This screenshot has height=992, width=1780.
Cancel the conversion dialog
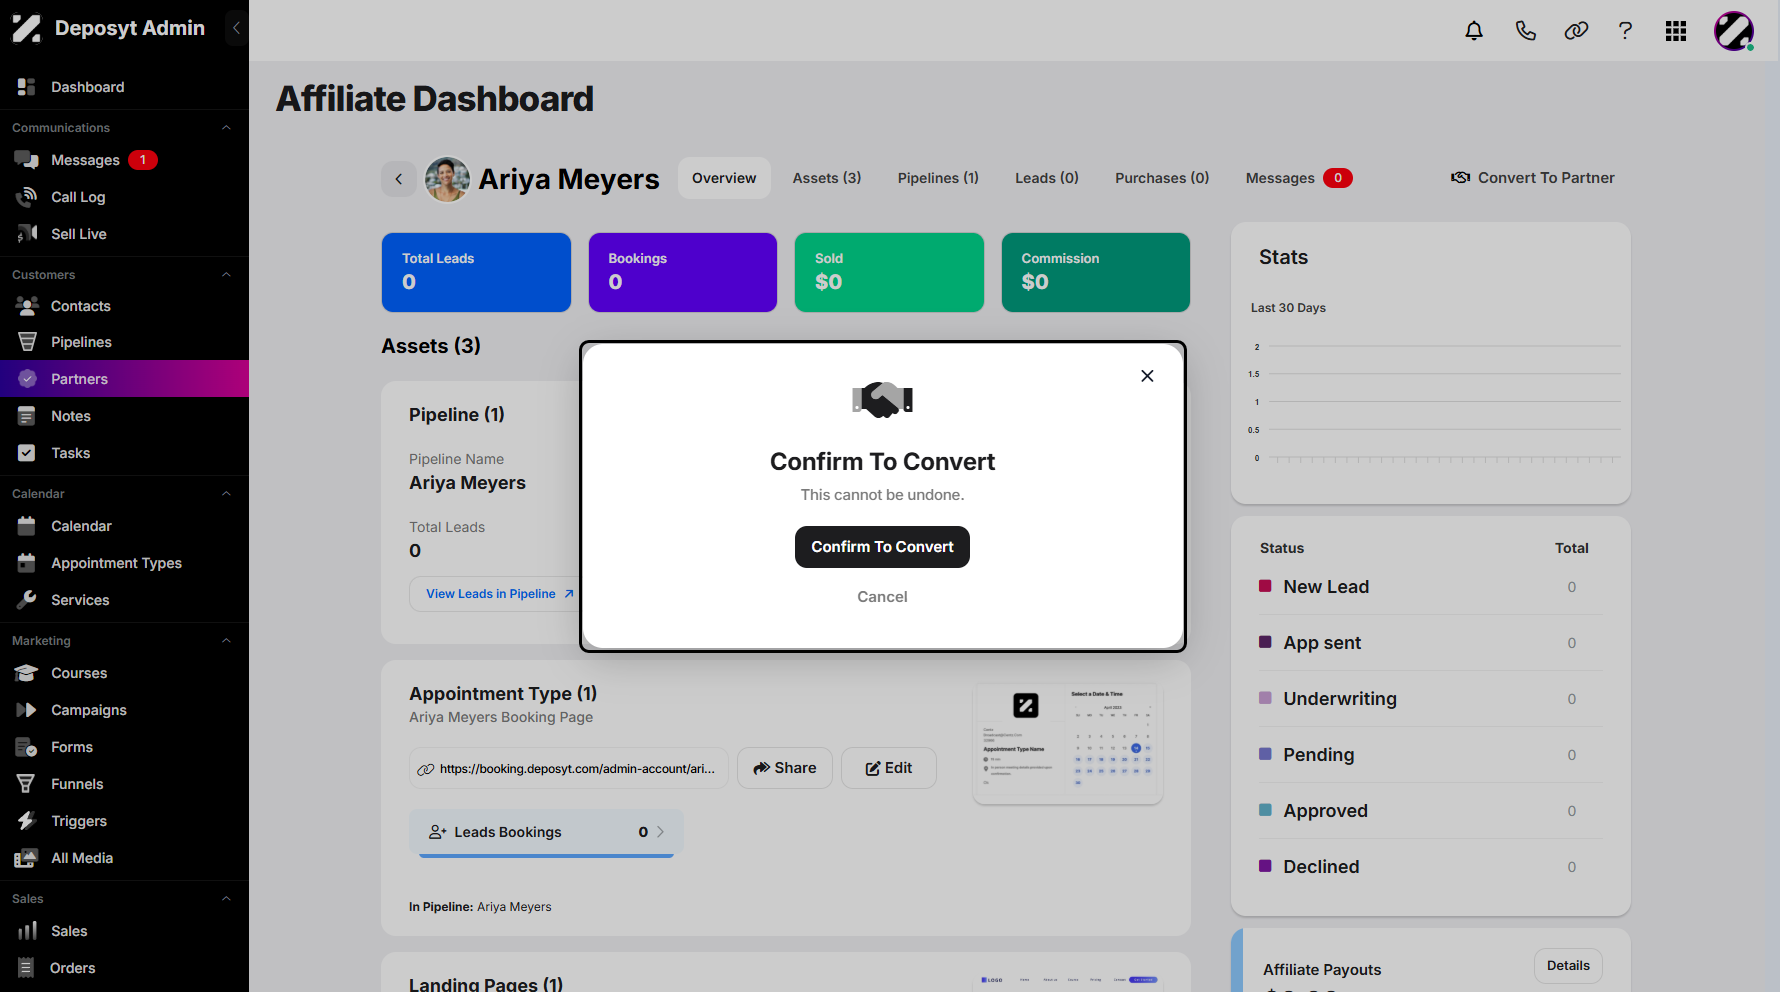(882, 597)
